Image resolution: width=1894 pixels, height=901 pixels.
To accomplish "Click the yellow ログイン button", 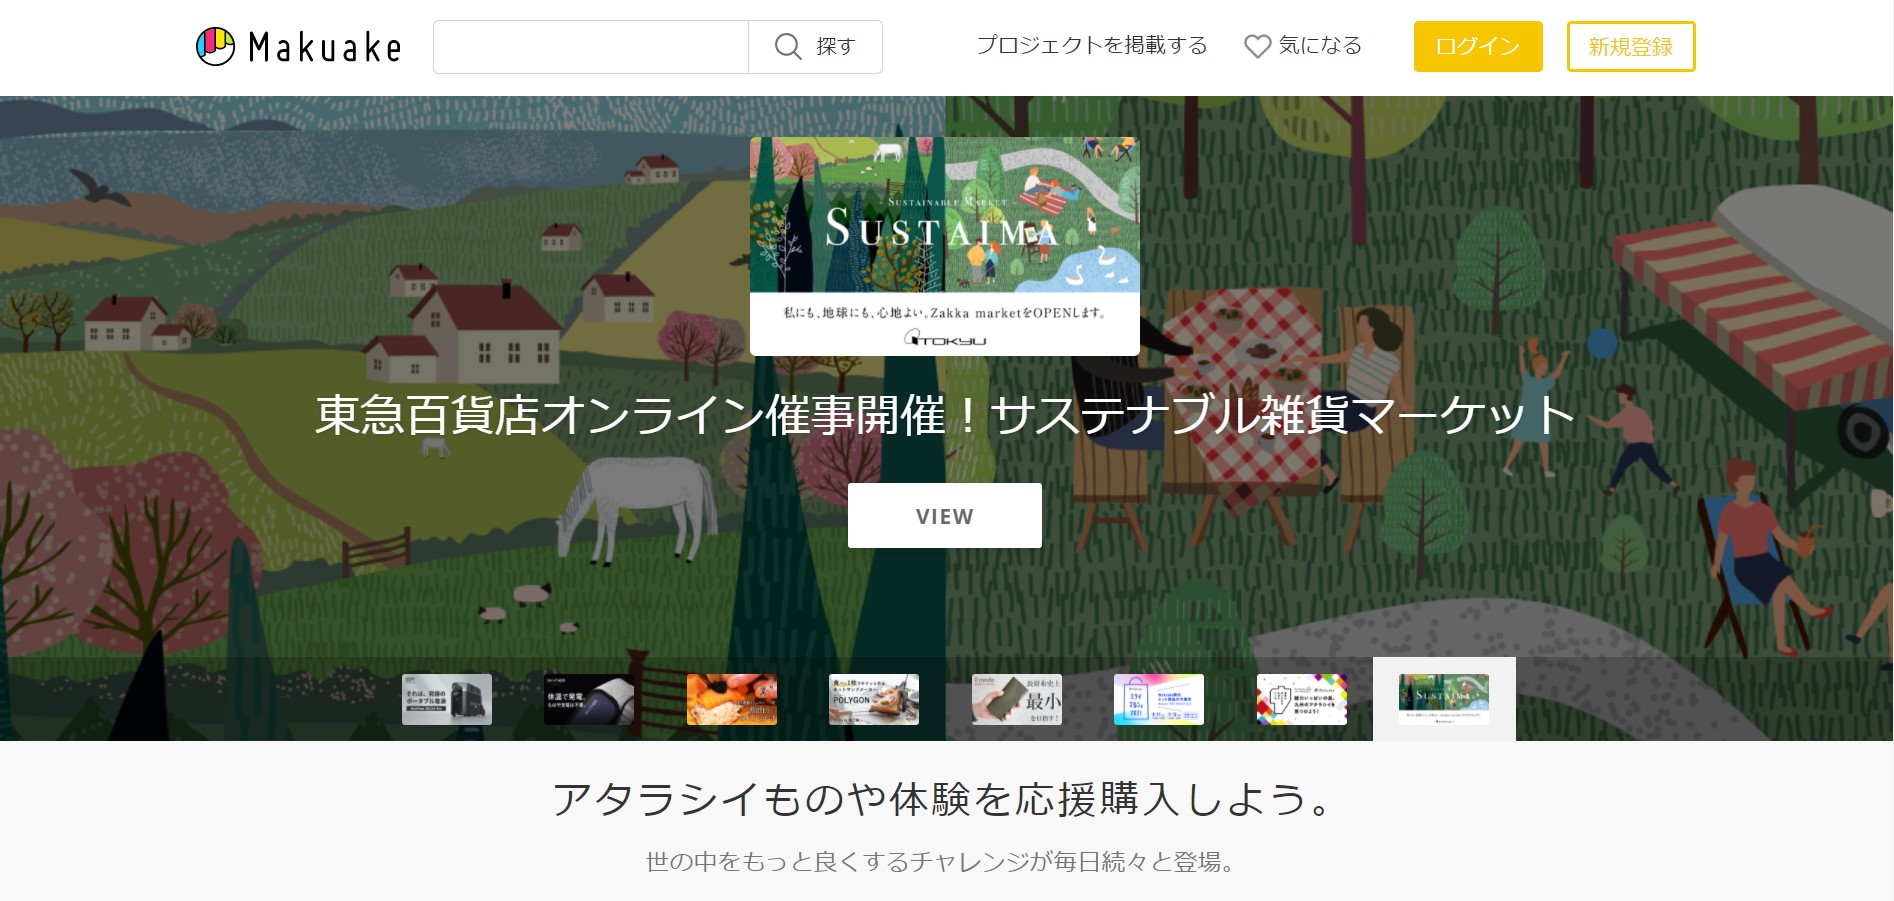I will 1478,47.
